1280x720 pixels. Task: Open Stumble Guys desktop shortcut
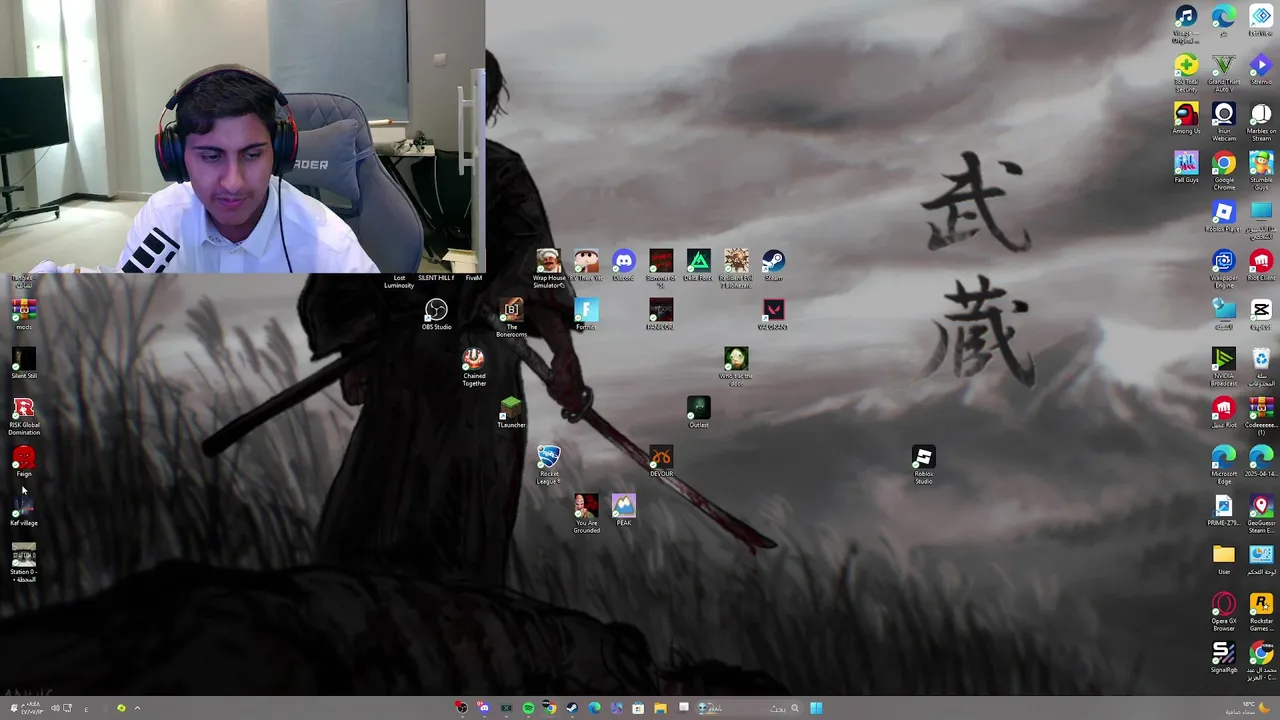[1261, 171]
